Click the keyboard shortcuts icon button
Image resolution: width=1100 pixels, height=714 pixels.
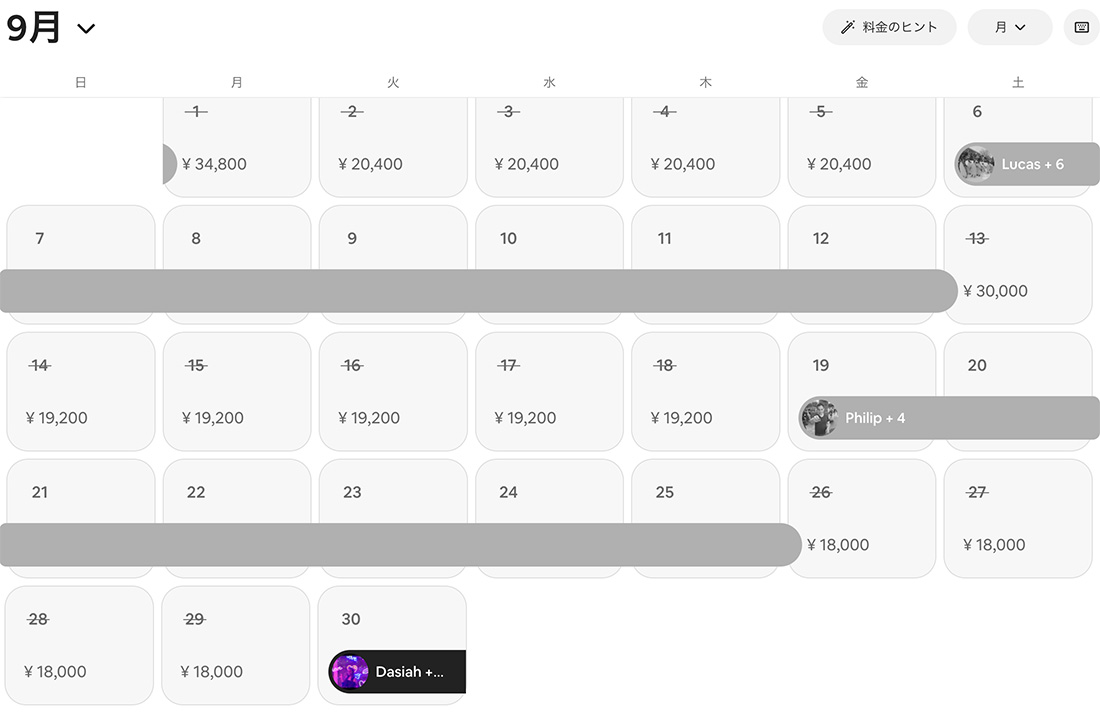[1081, 27]
